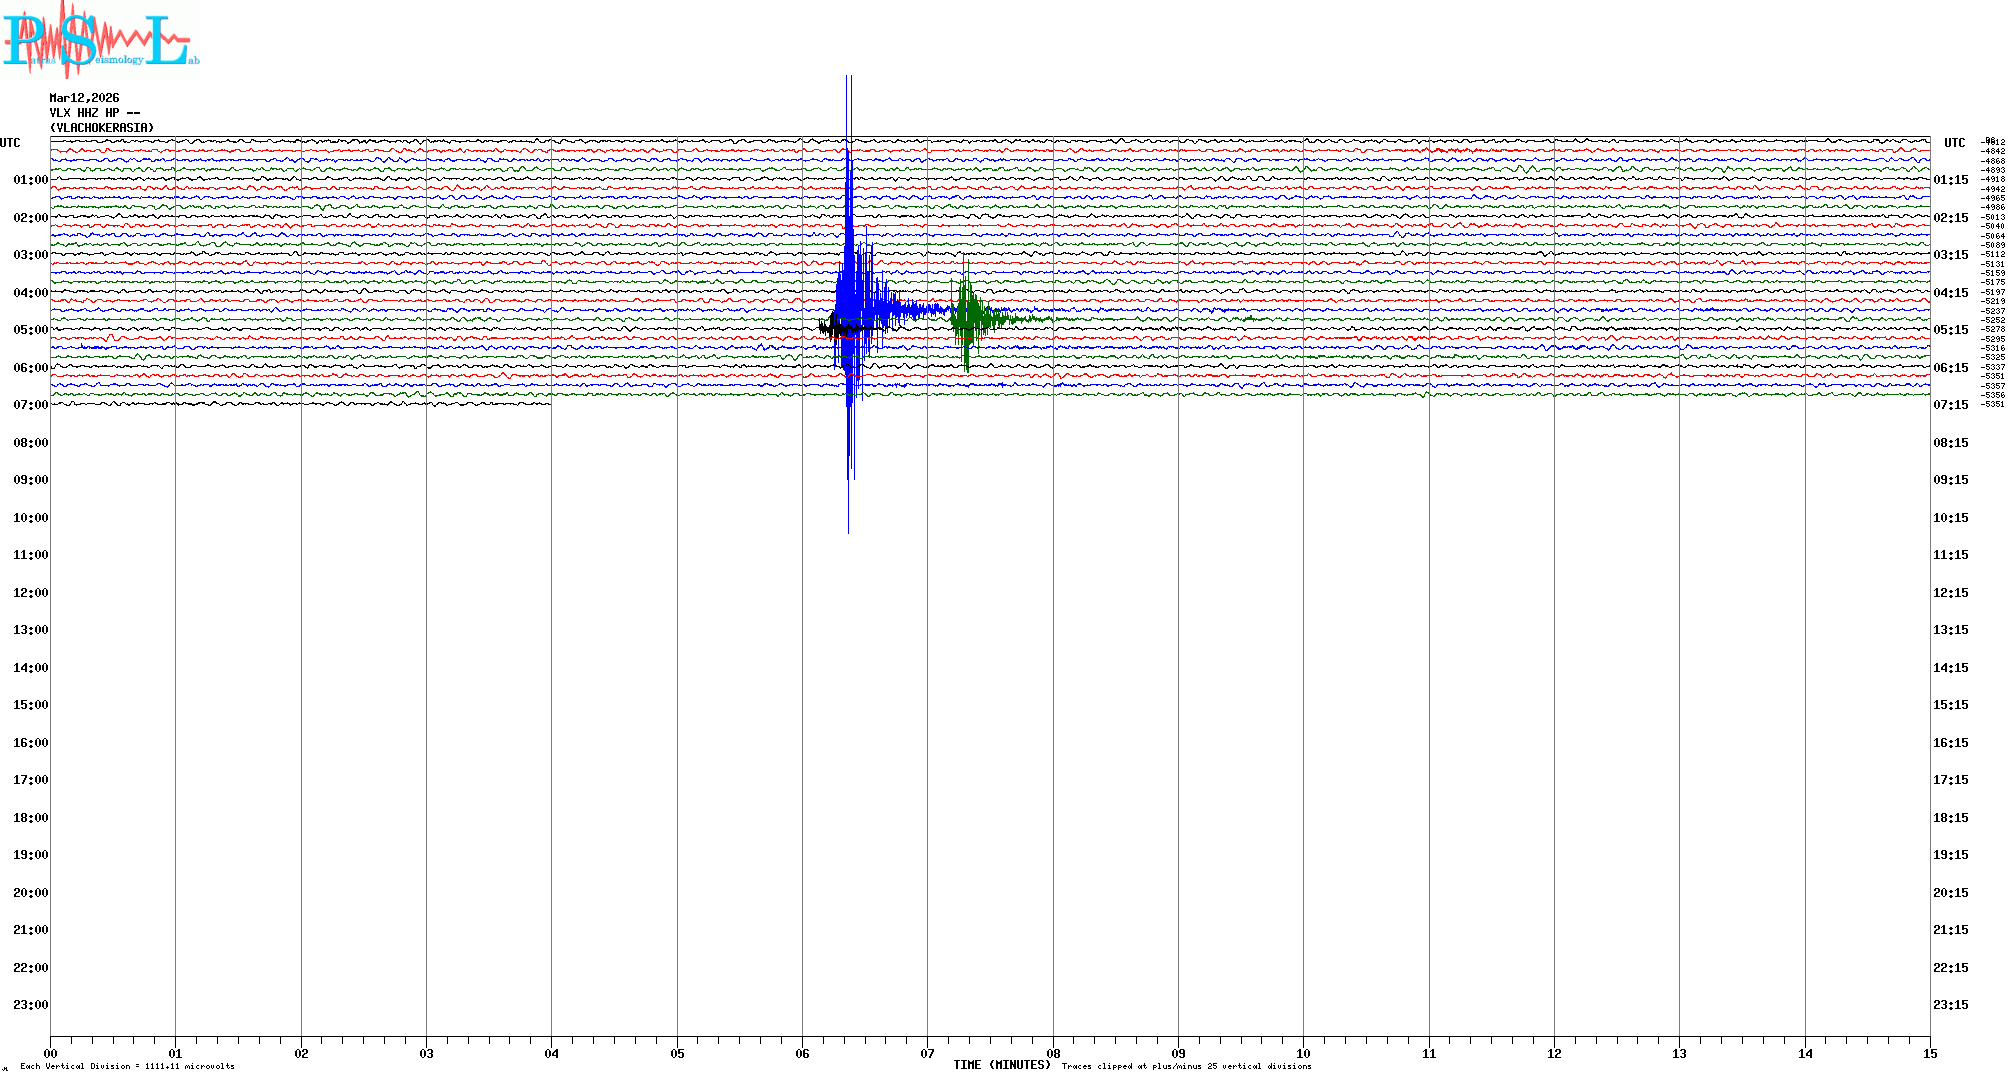Click the right UTC axis label
2010x1080 pixels.
[1954, 143]
